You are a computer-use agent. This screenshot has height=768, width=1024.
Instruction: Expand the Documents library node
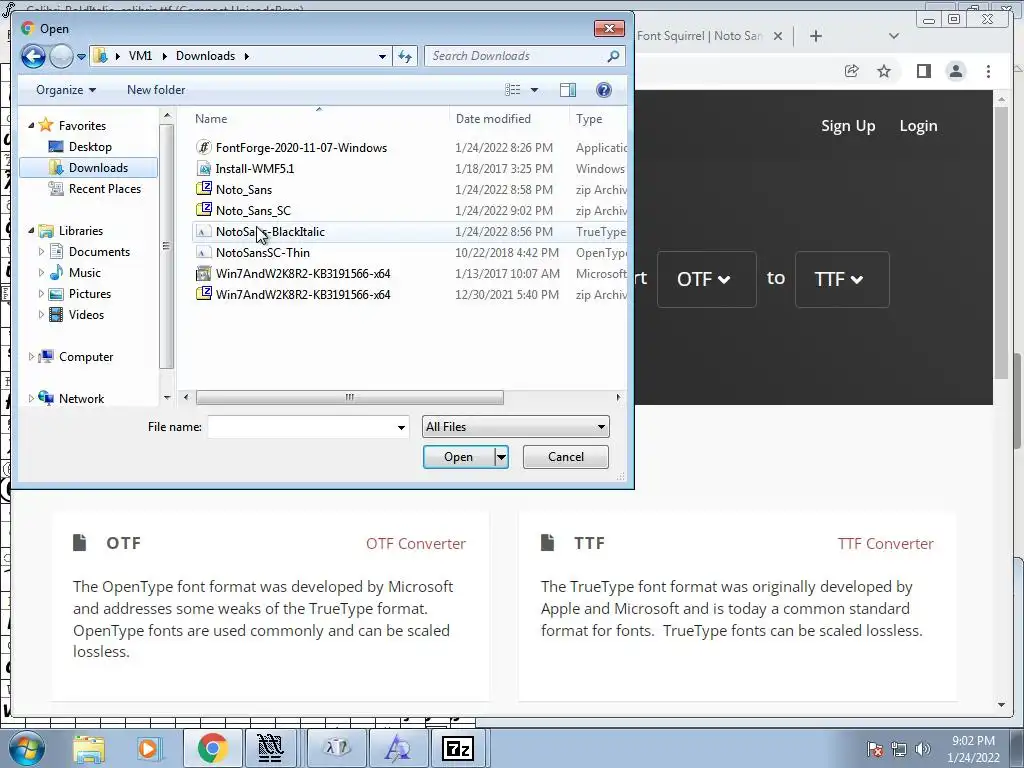coord(41,251)
